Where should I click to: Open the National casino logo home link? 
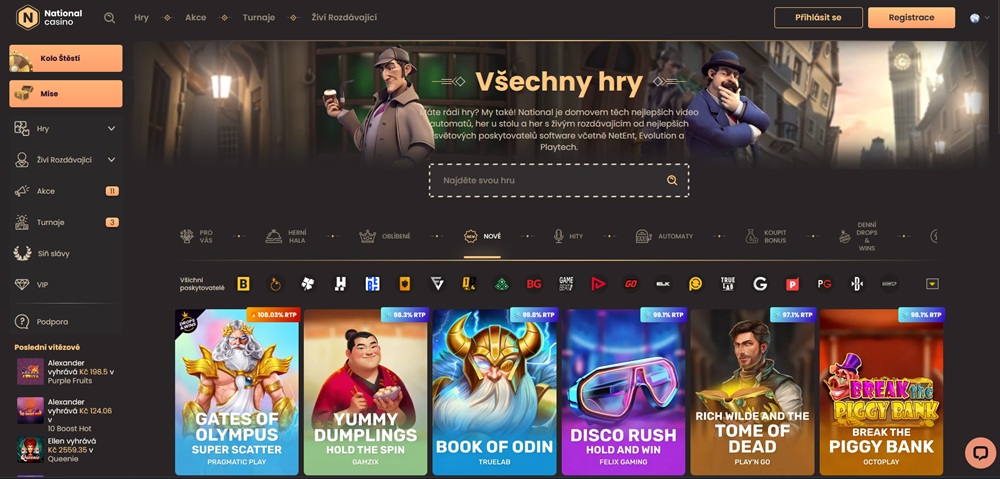49,17
